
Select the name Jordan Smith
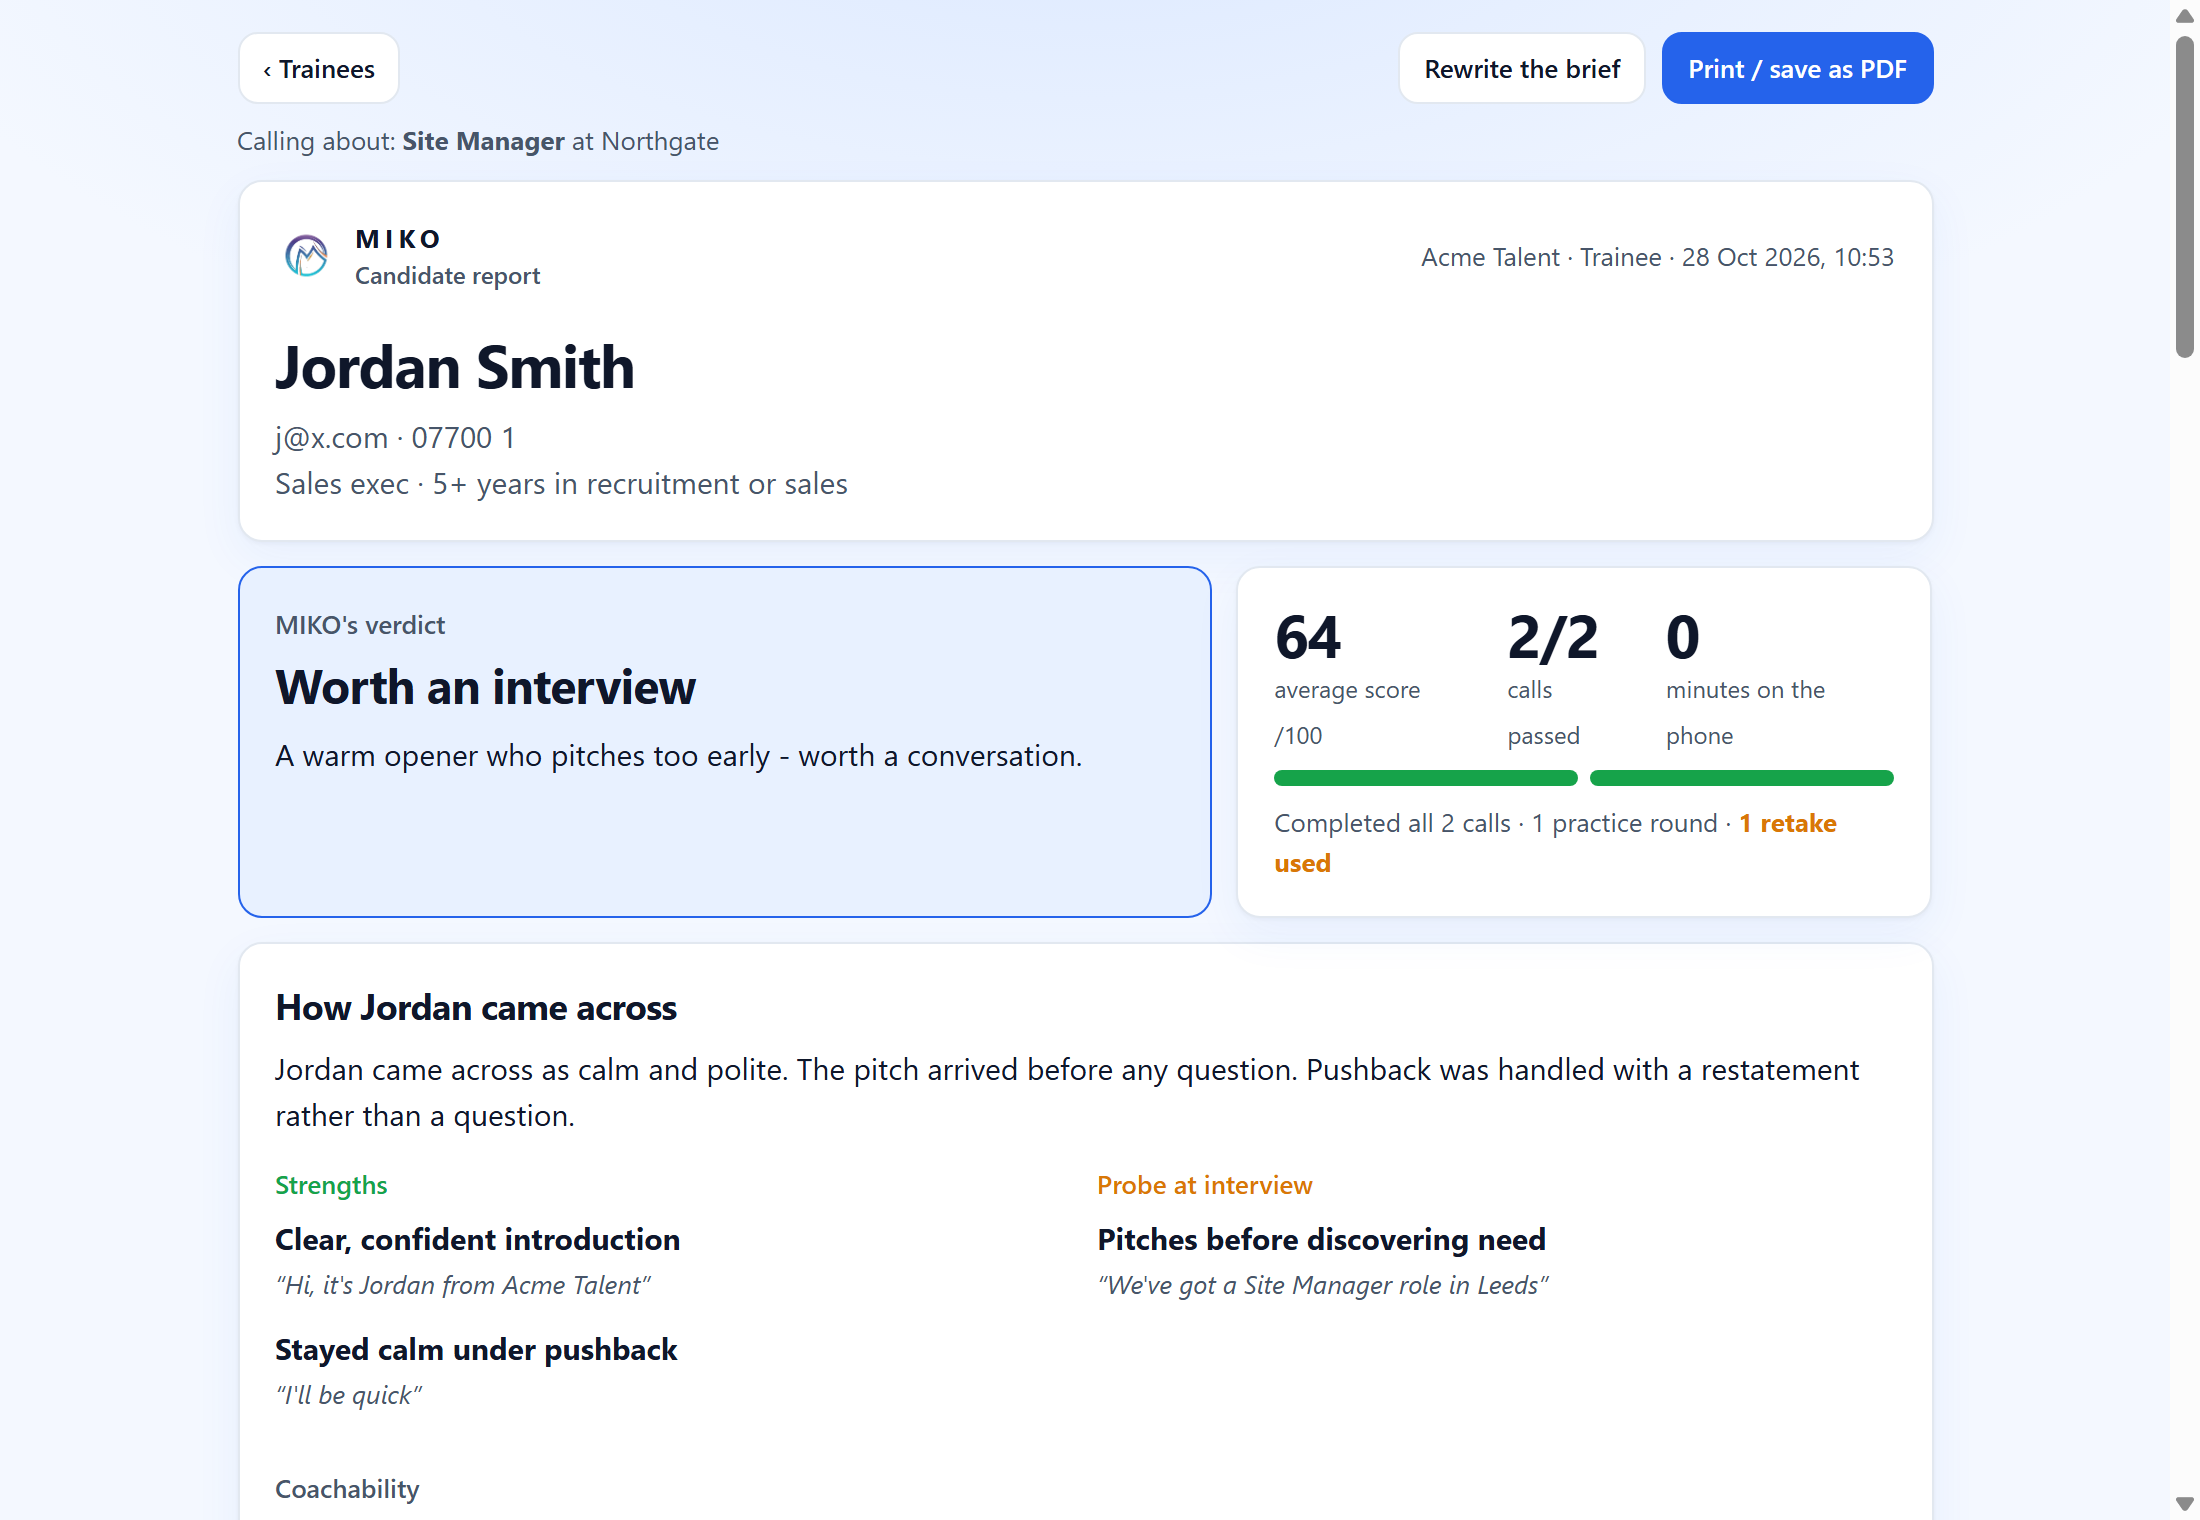pos(455,368)
